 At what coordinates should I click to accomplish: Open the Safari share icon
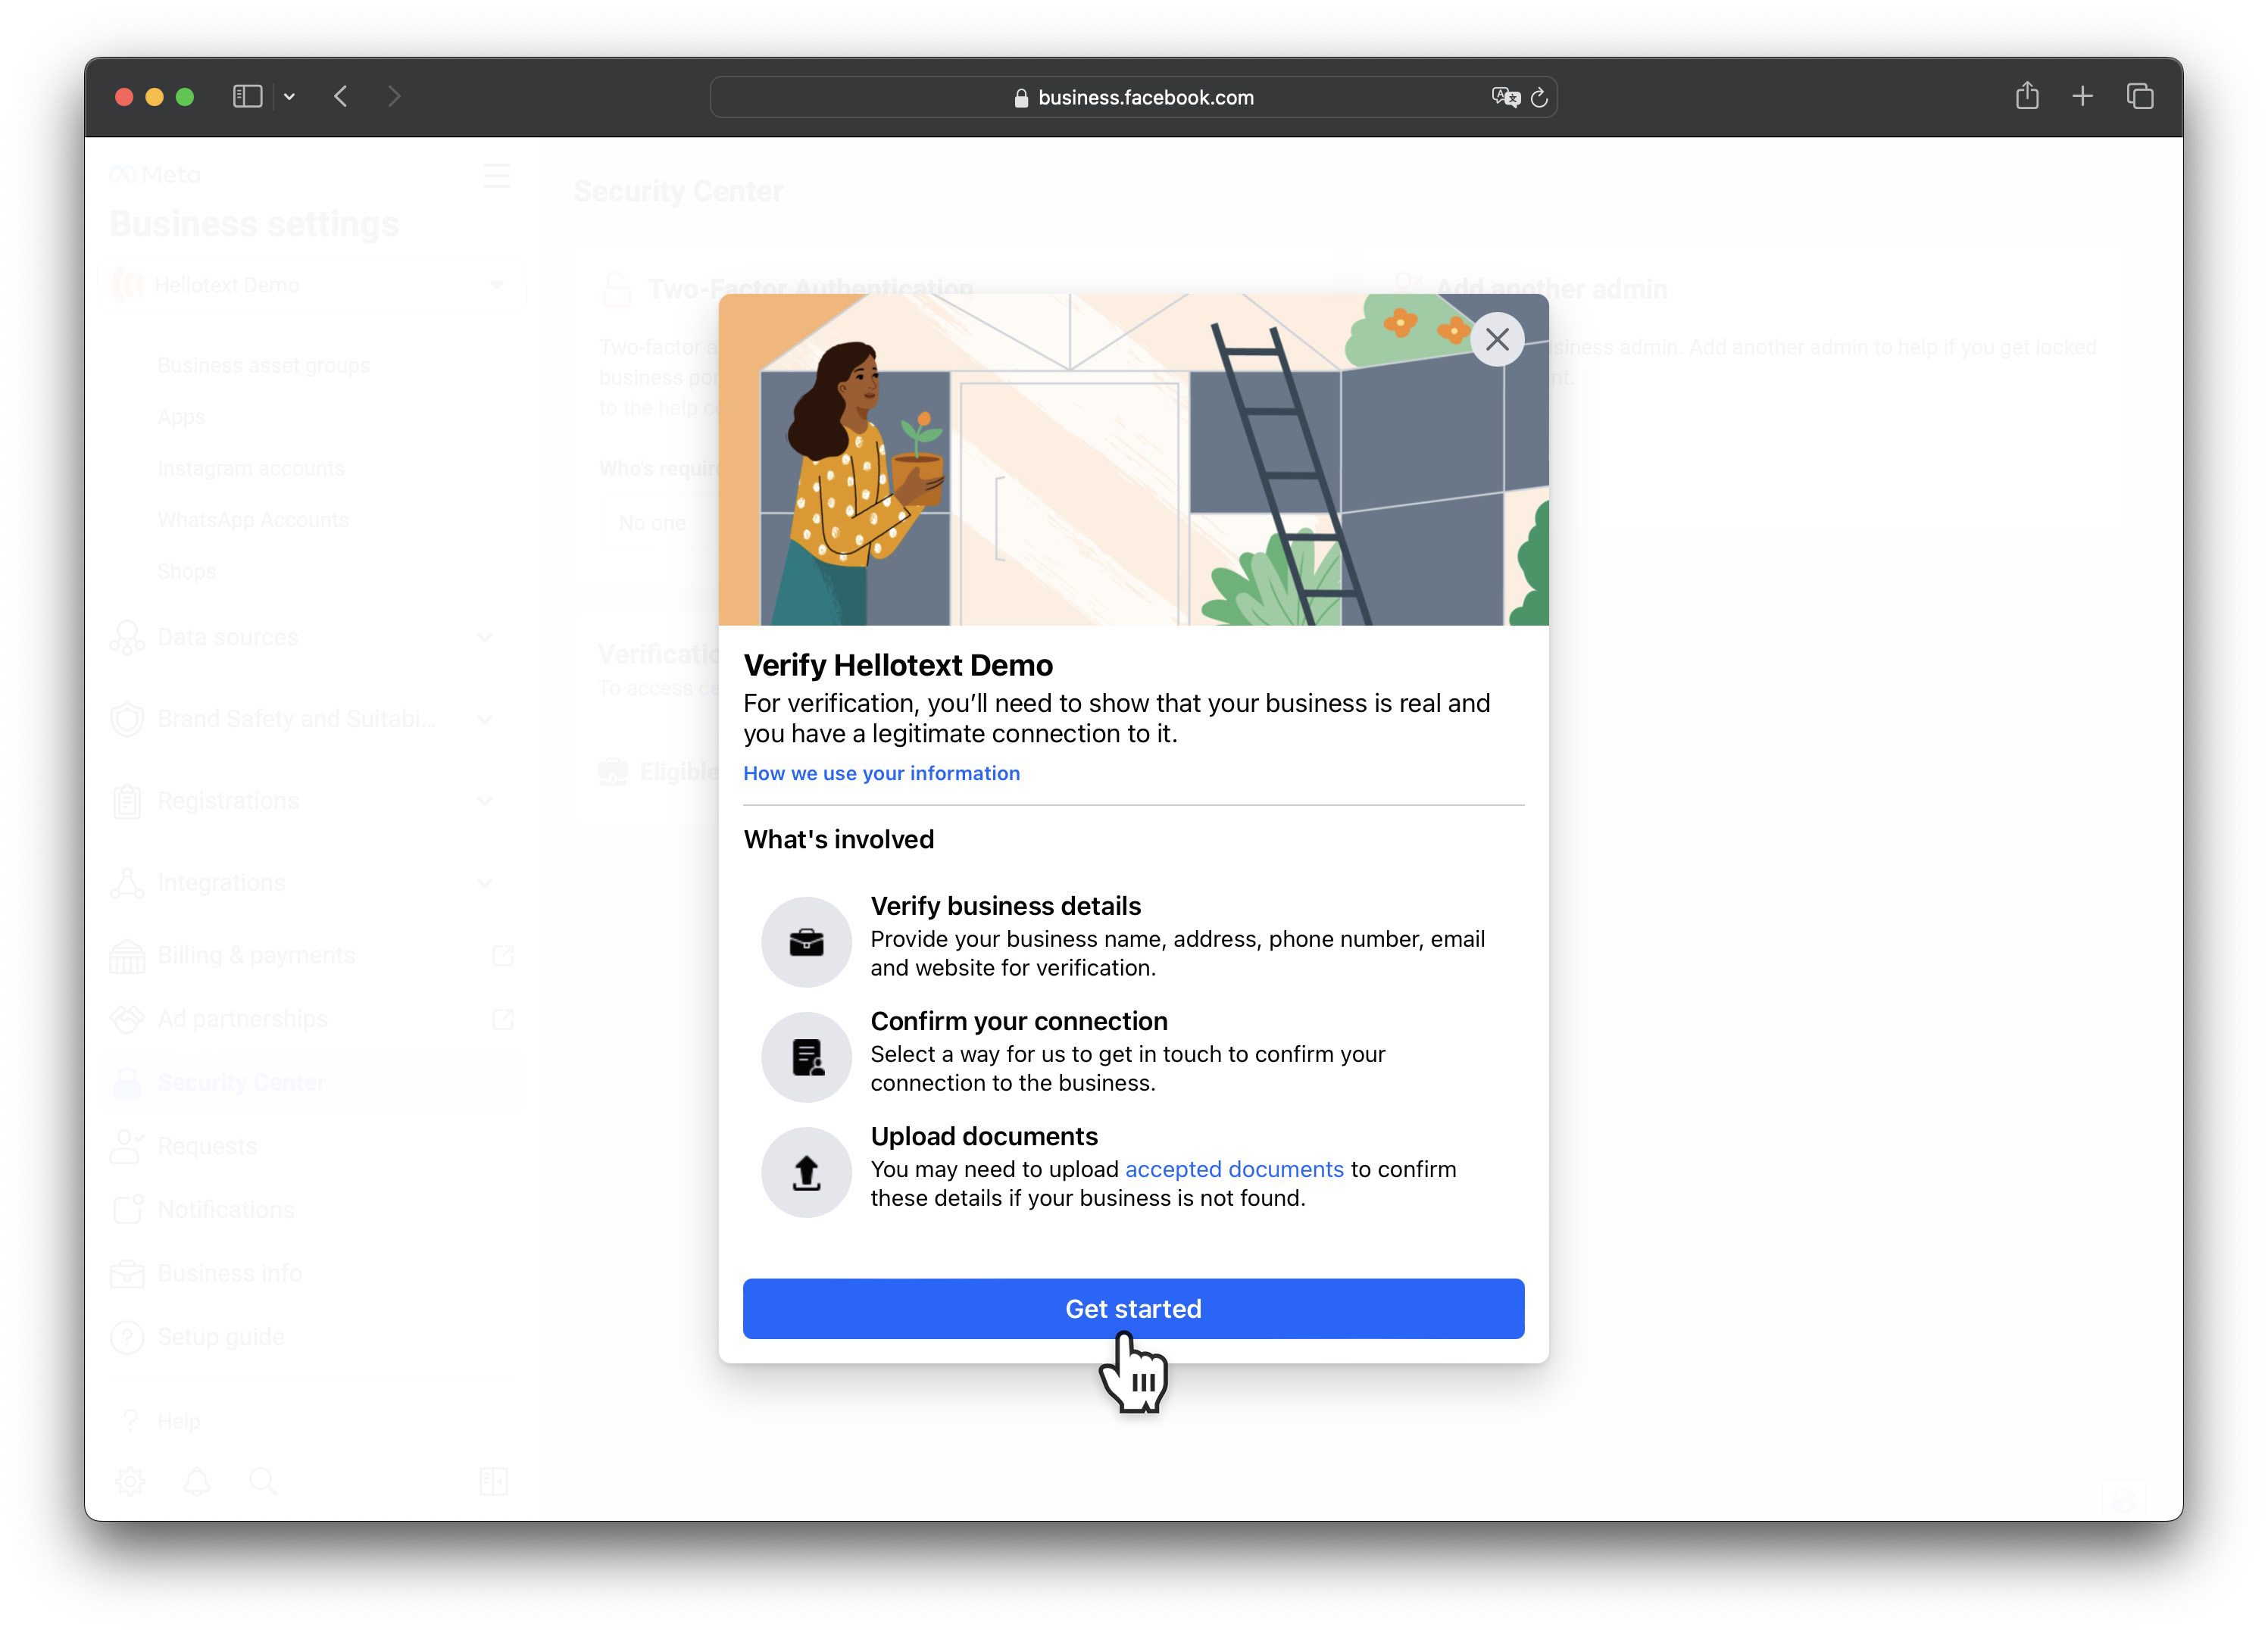click(x=2027, y=95)
